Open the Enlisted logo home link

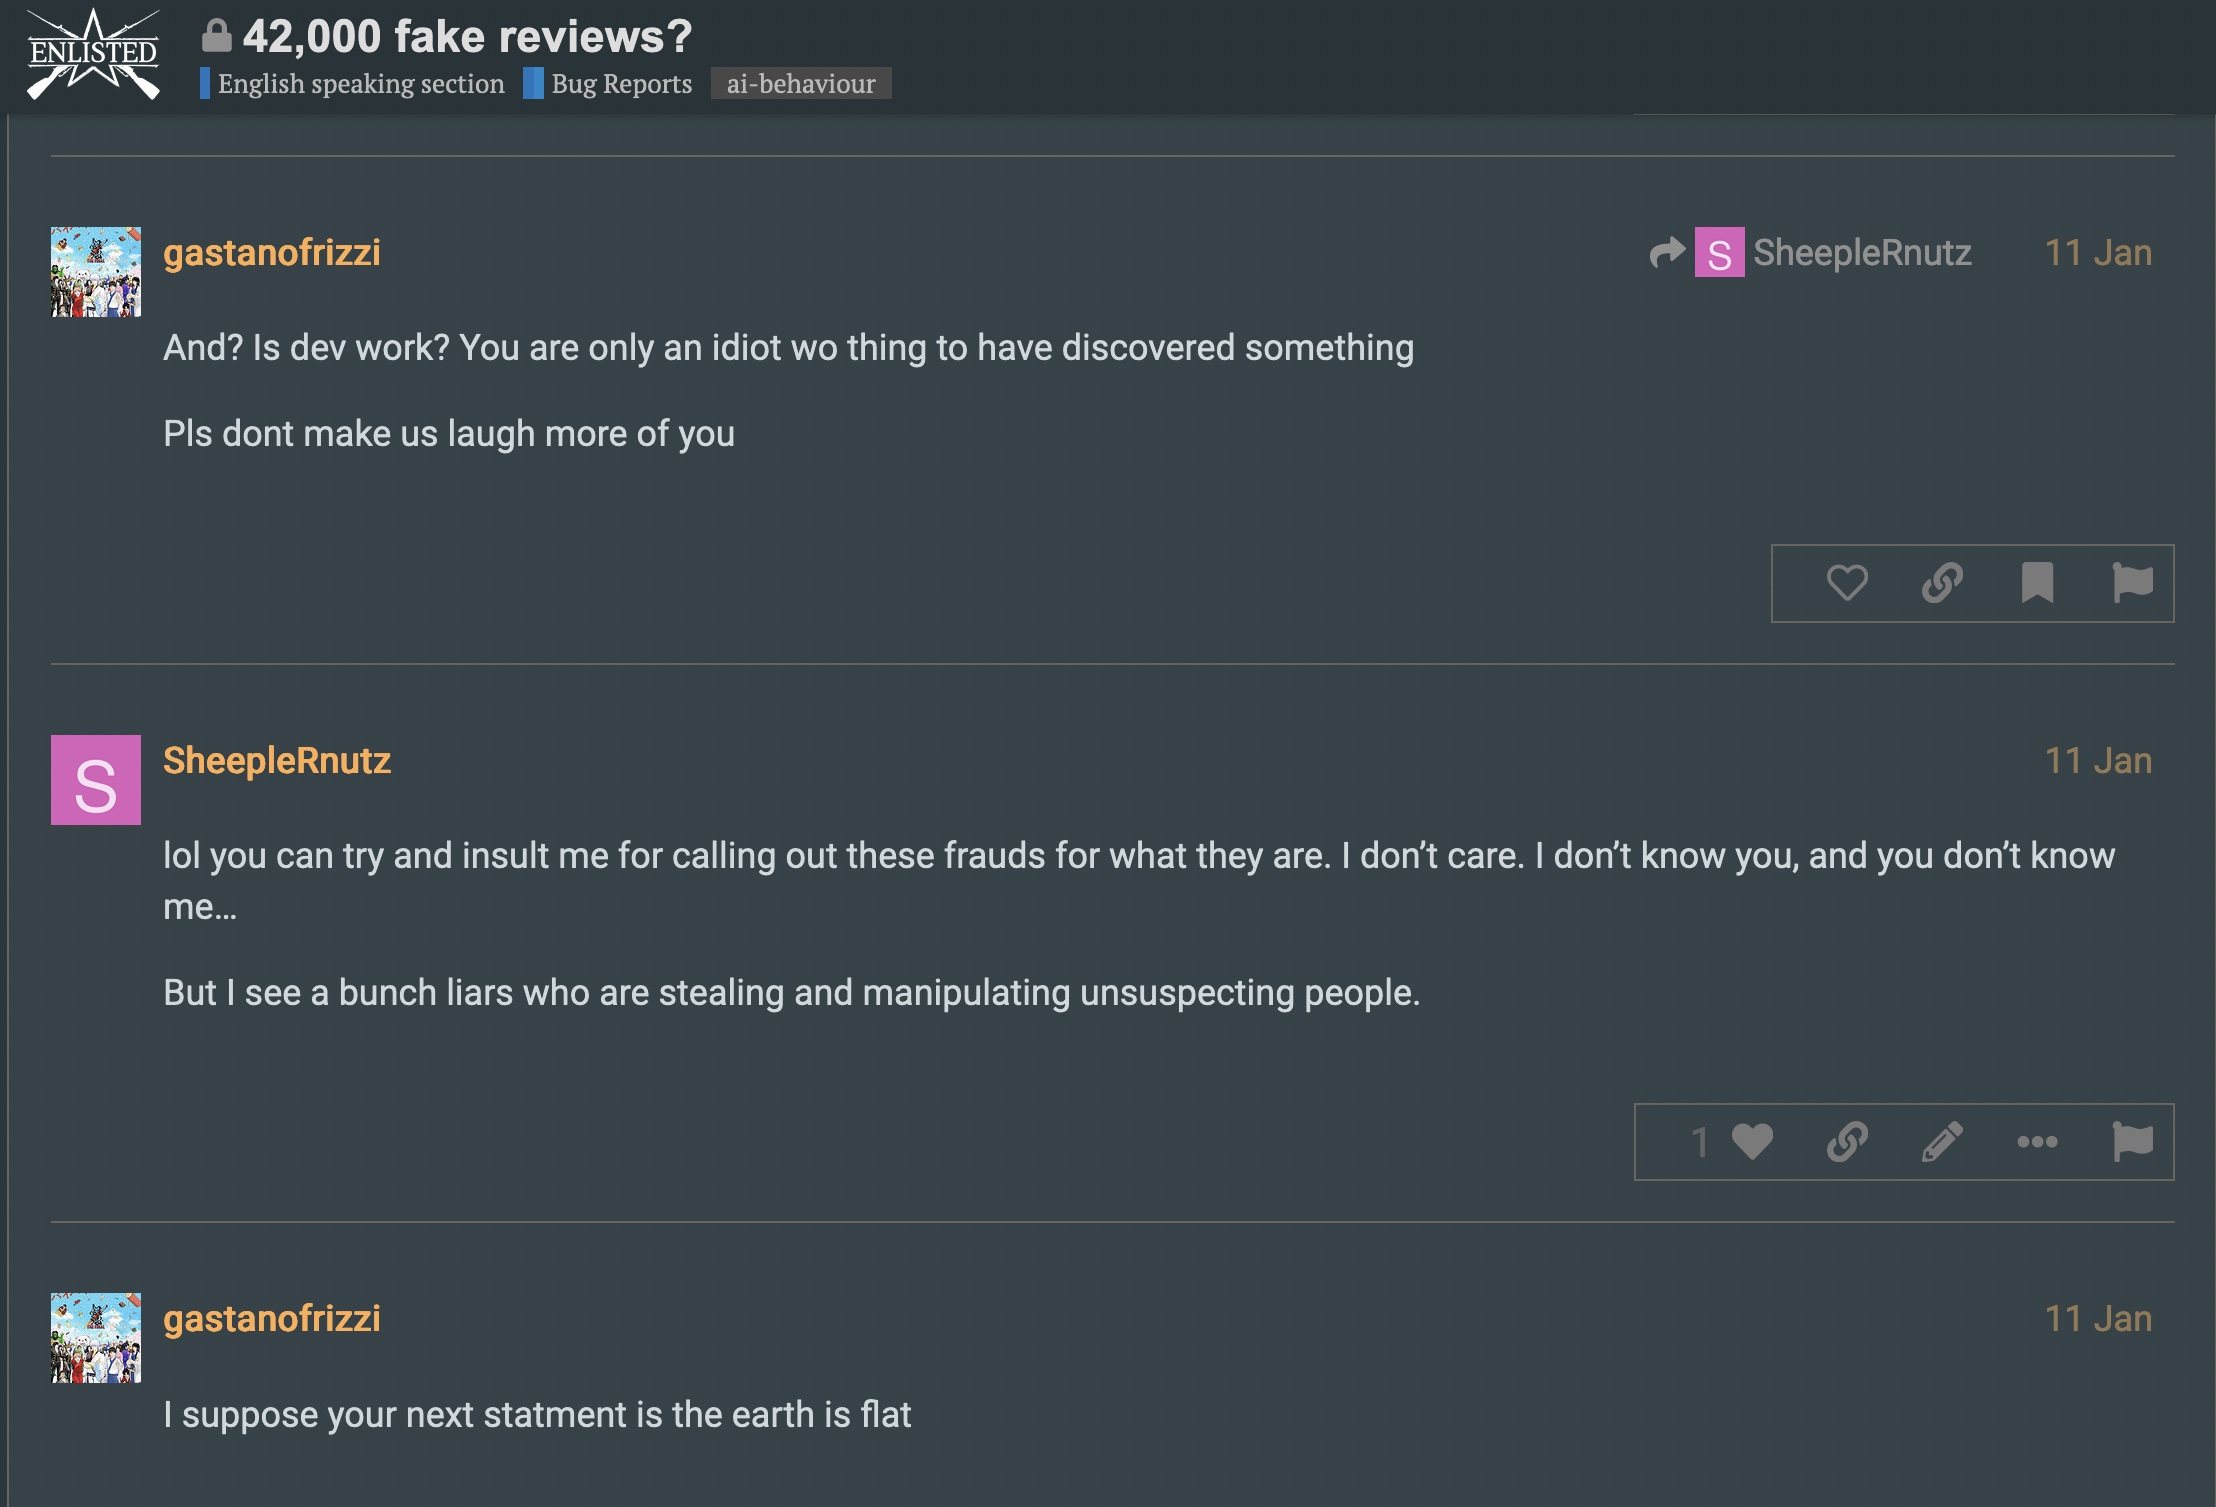pyautogui.click(x=93, y=55)
